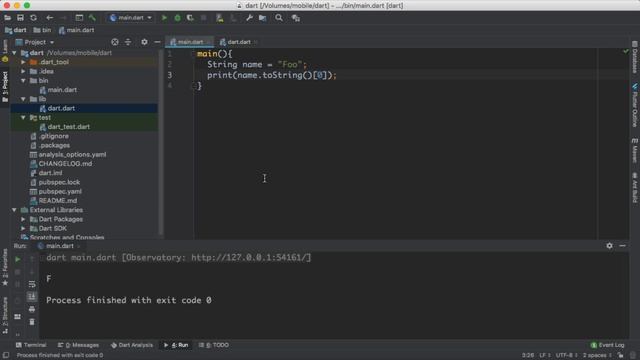Expand the .dart_tool folder

[23, 62]
